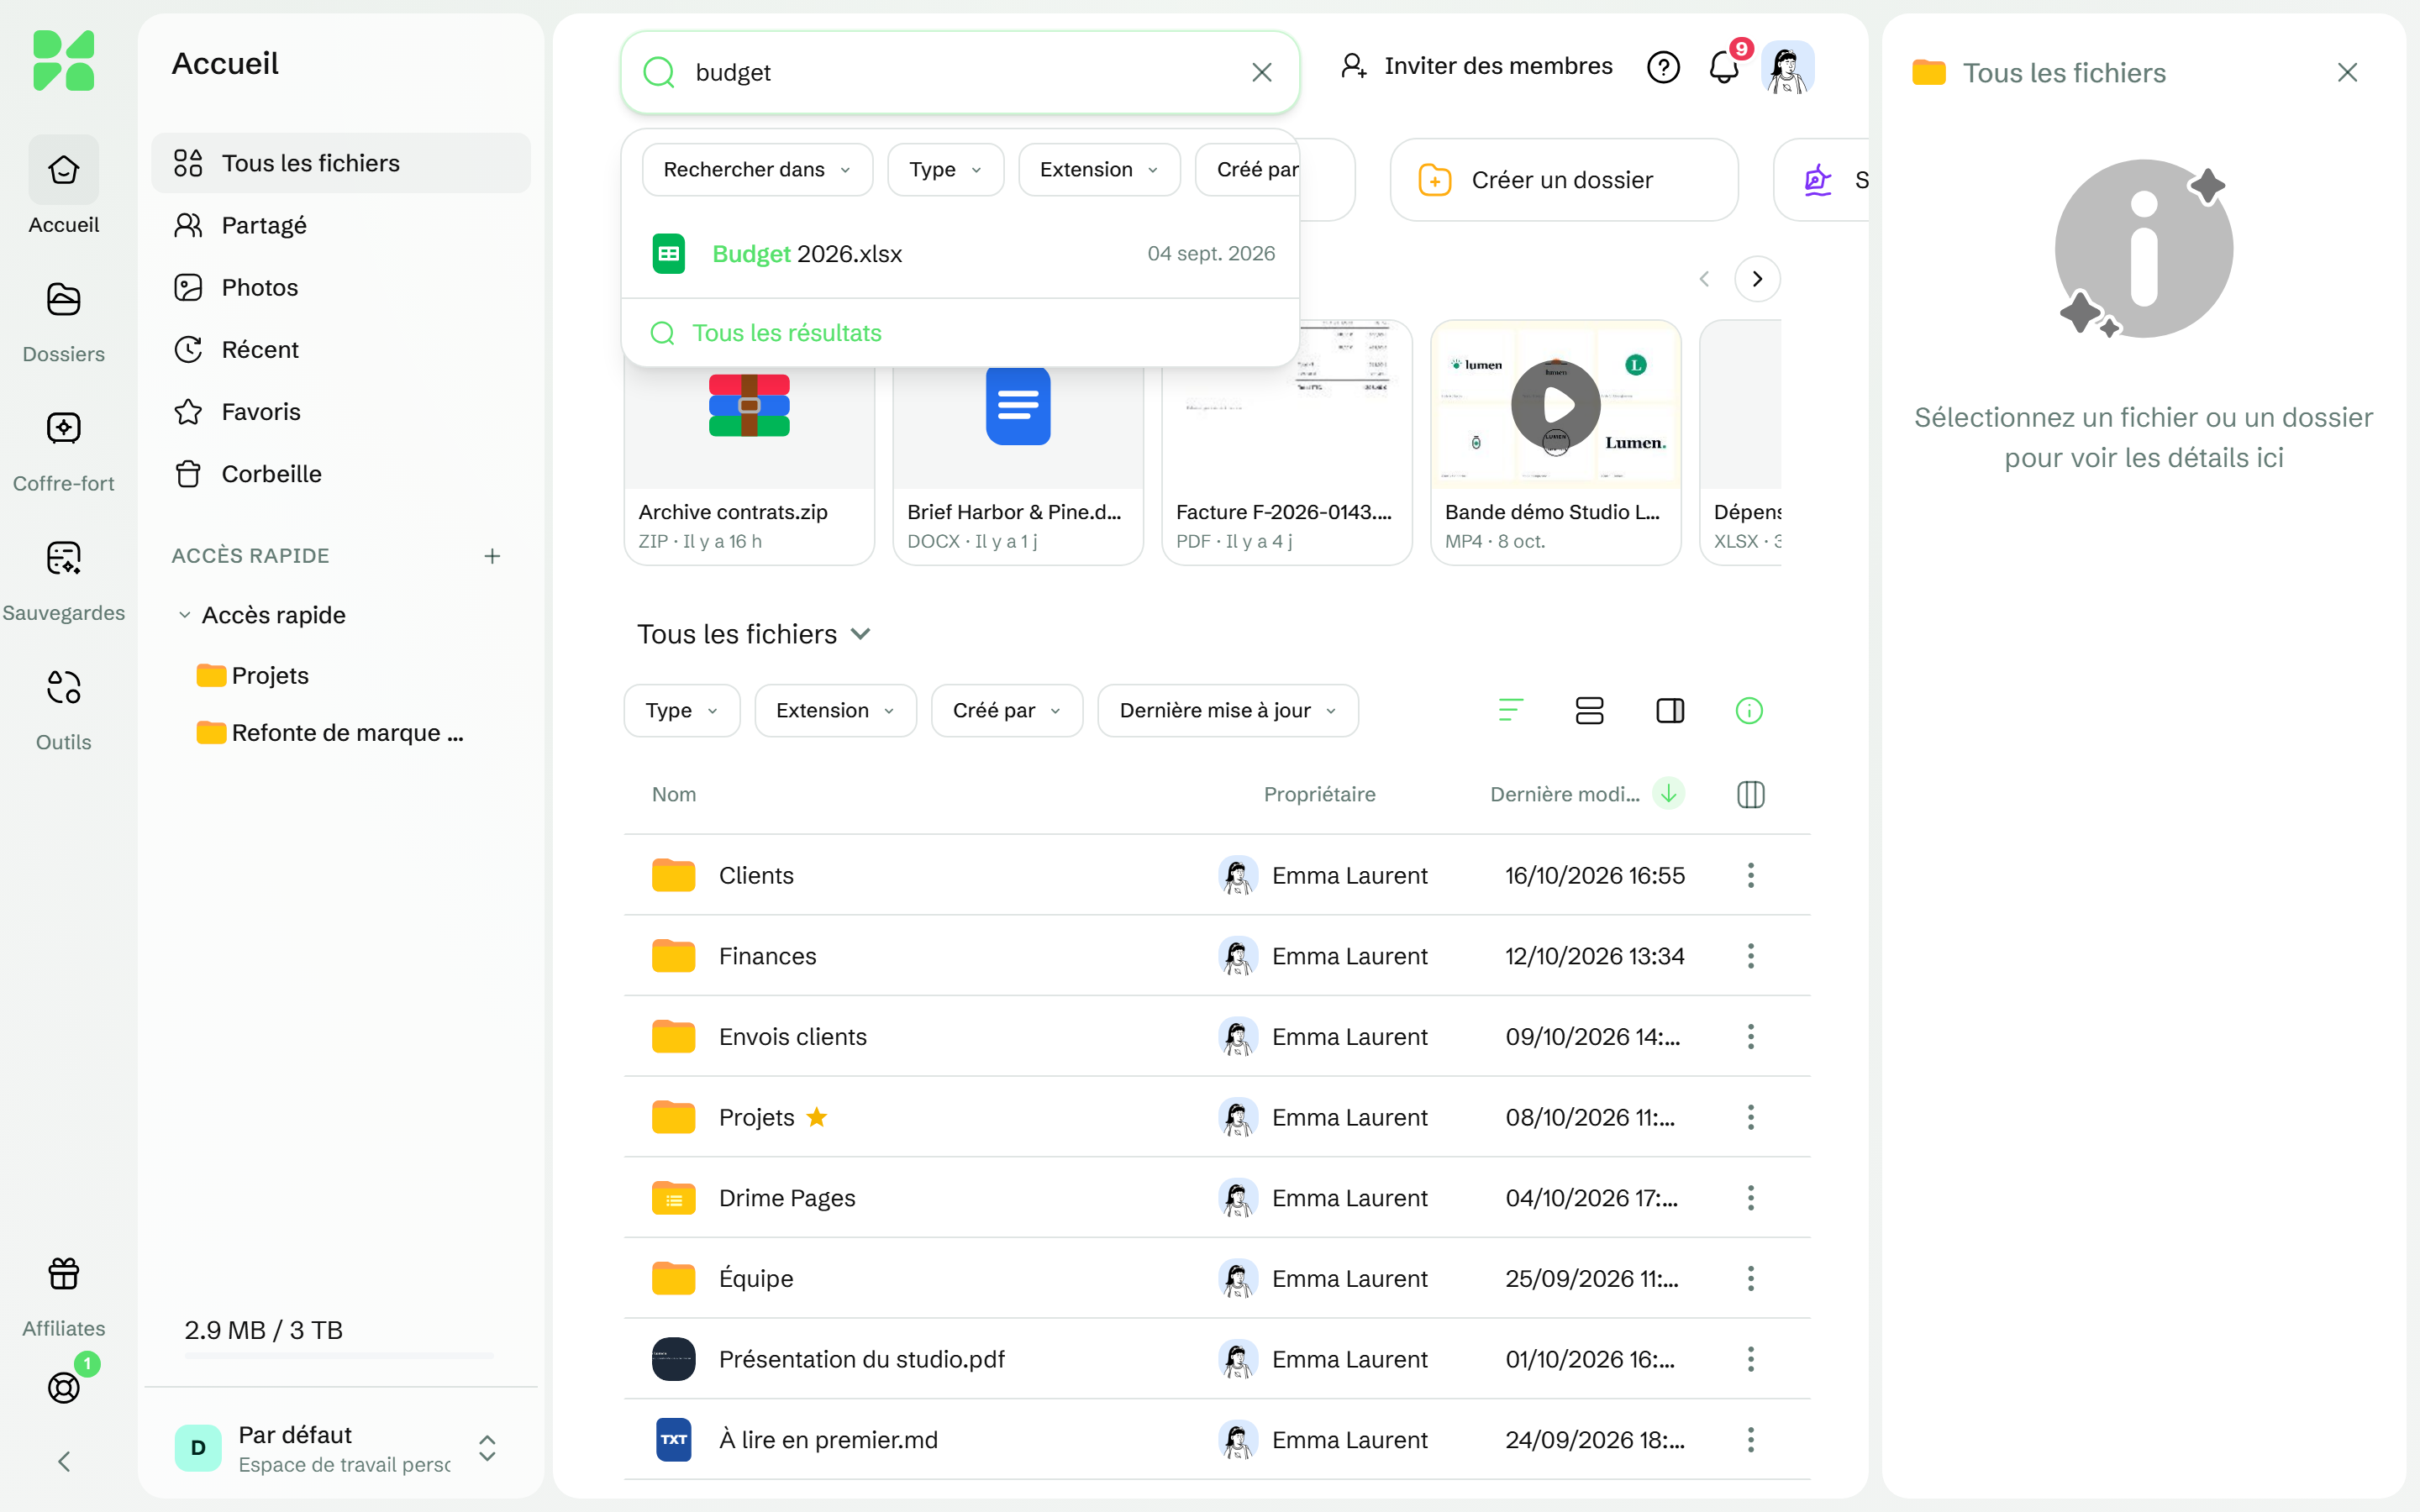Click into the budget search input field
The image size is (2420, 1512).
pos(960,72)
